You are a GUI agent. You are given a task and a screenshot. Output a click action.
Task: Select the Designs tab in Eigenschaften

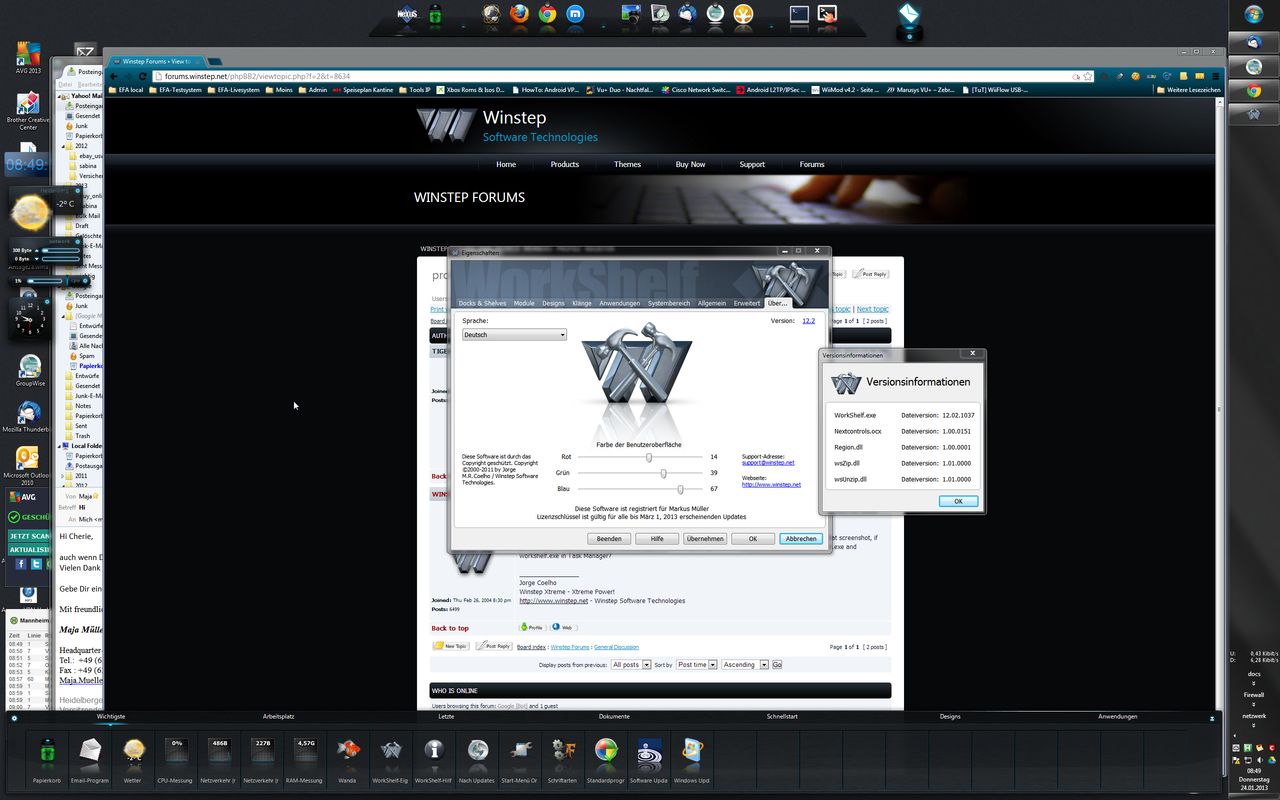click(x=553, y=303)
